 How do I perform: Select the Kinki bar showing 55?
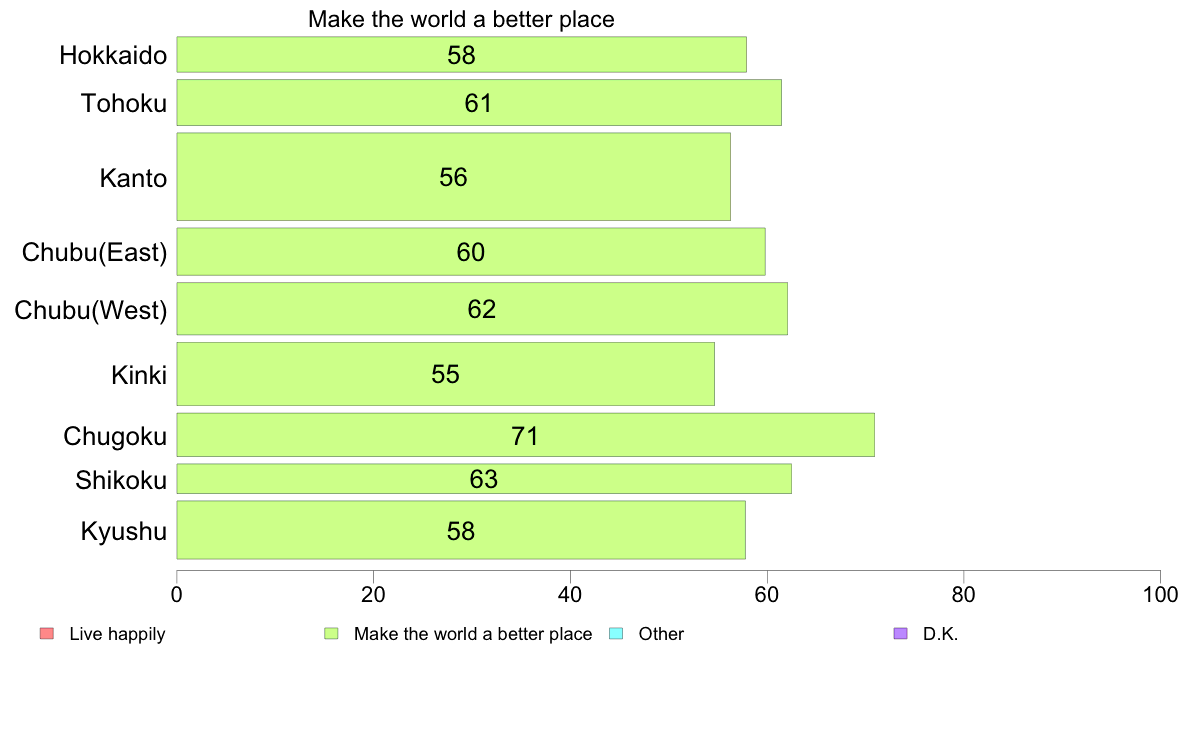click(446, 374)
